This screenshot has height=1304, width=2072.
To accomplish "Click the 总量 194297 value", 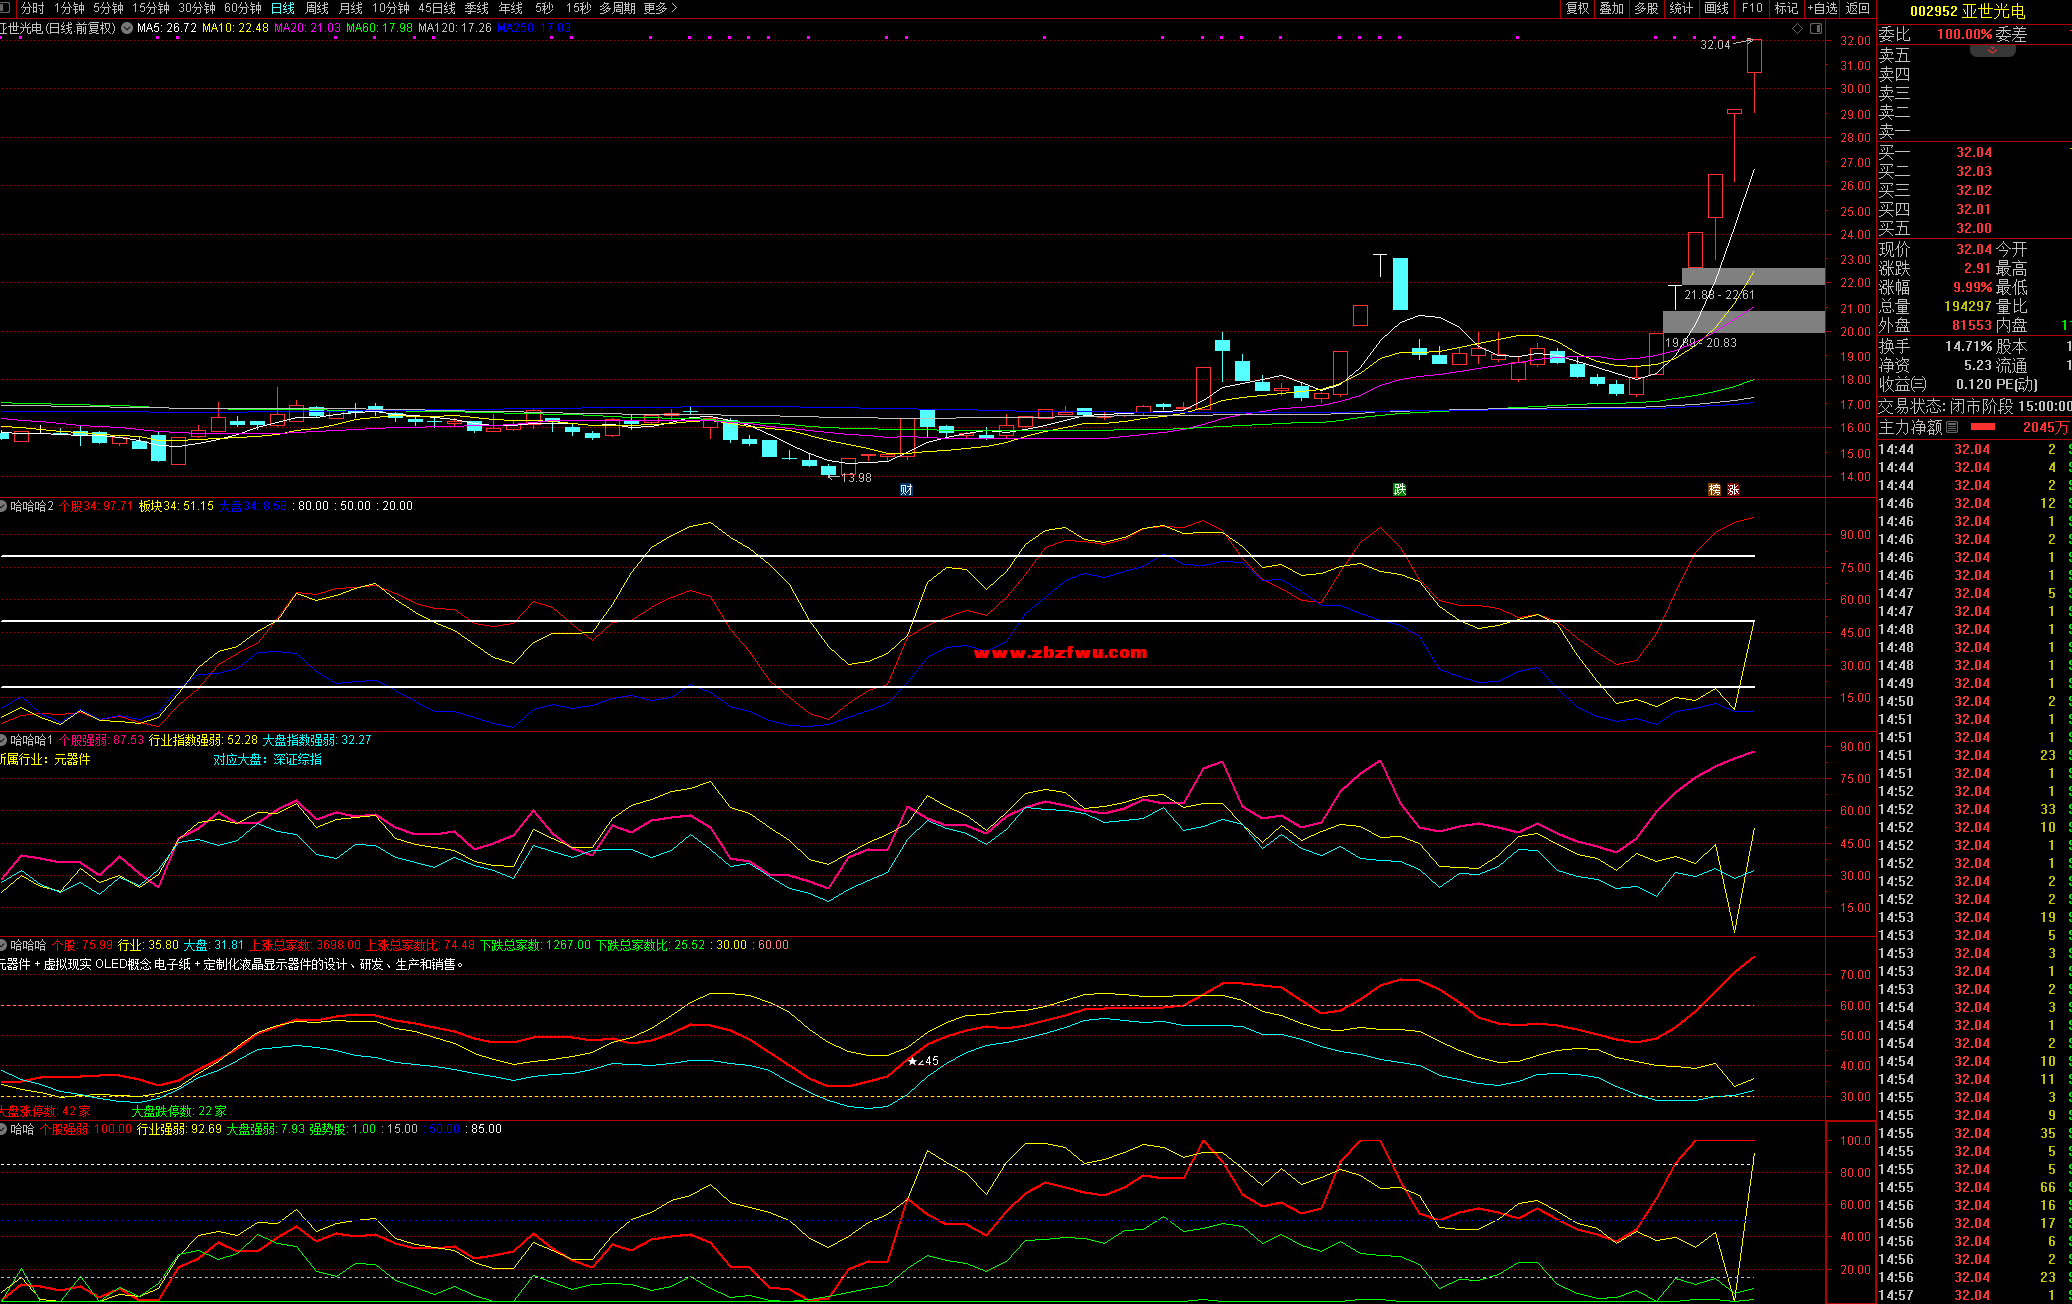I will point(1968,306).
